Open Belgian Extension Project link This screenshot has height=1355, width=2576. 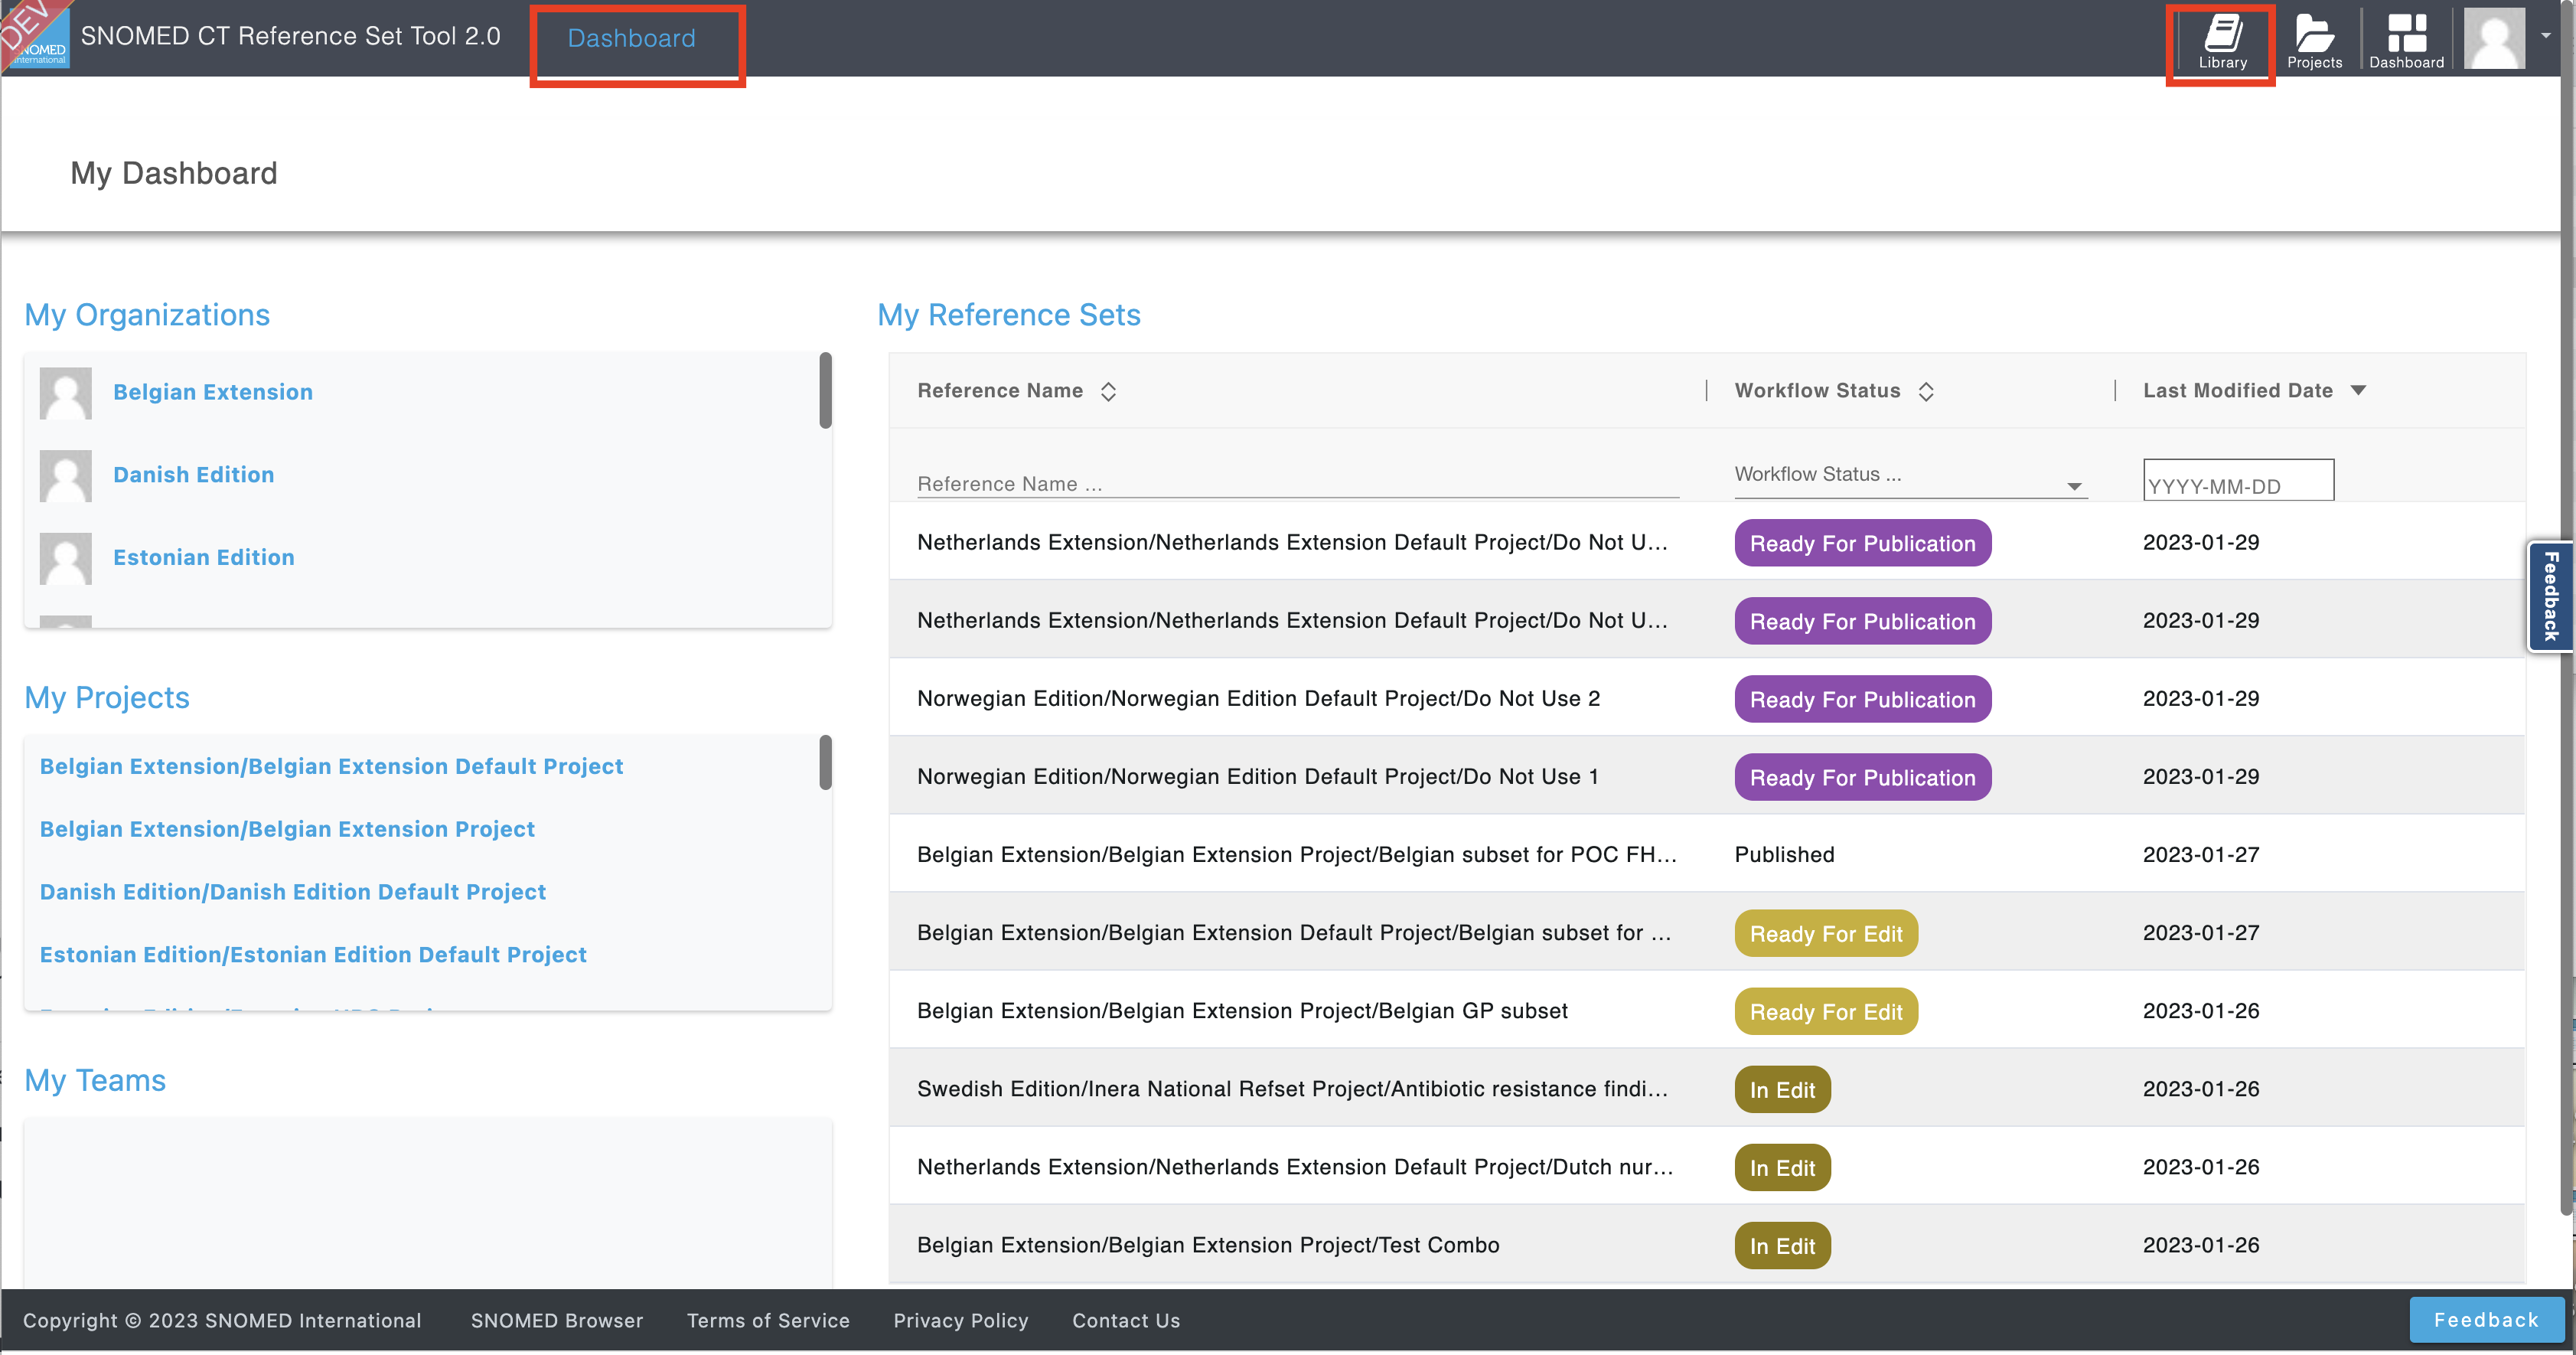(x=287, y=829)
